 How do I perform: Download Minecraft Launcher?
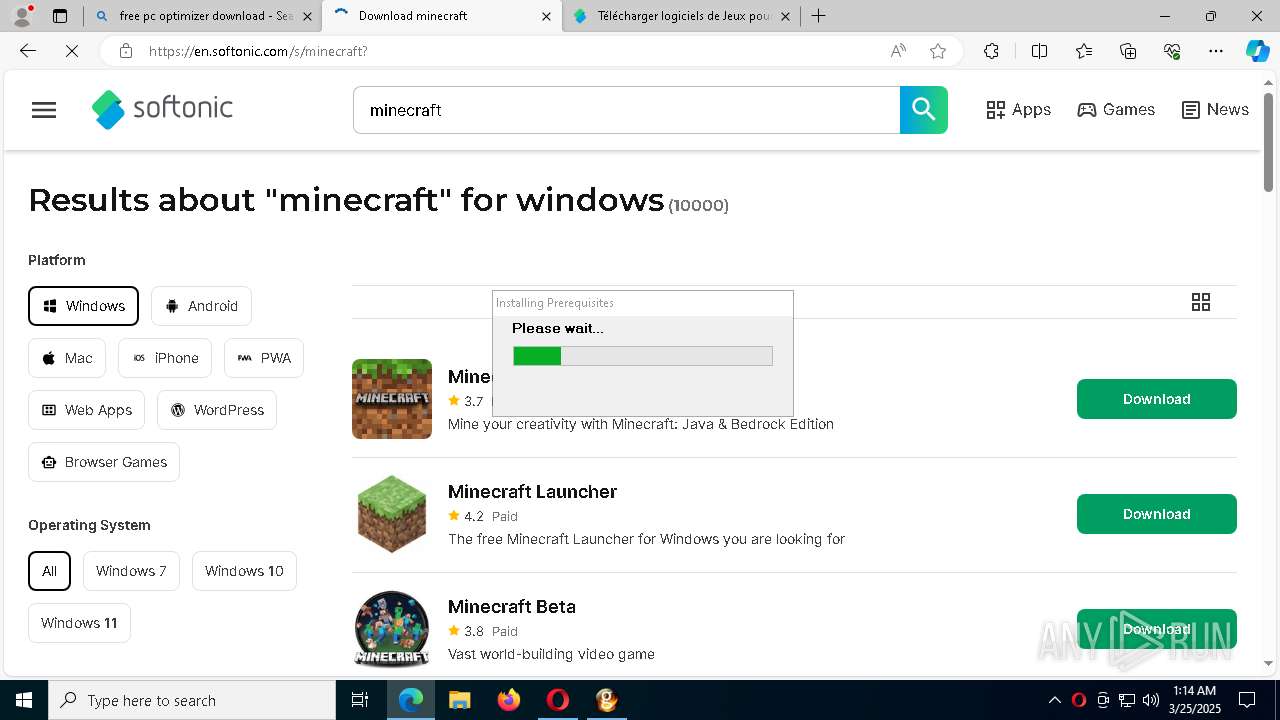coord(1156,514)
